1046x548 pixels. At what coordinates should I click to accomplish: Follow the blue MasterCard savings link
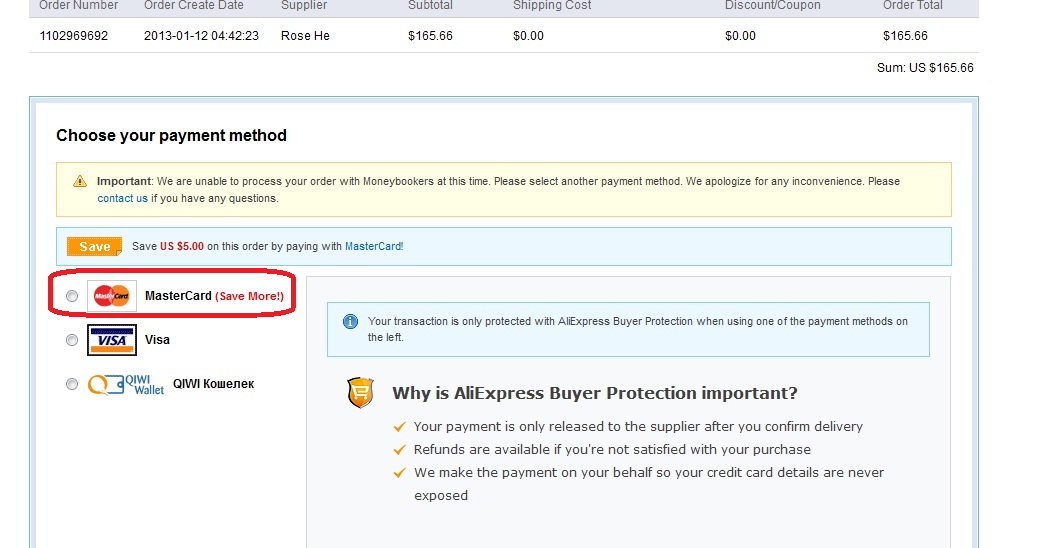tap(373, 246)
